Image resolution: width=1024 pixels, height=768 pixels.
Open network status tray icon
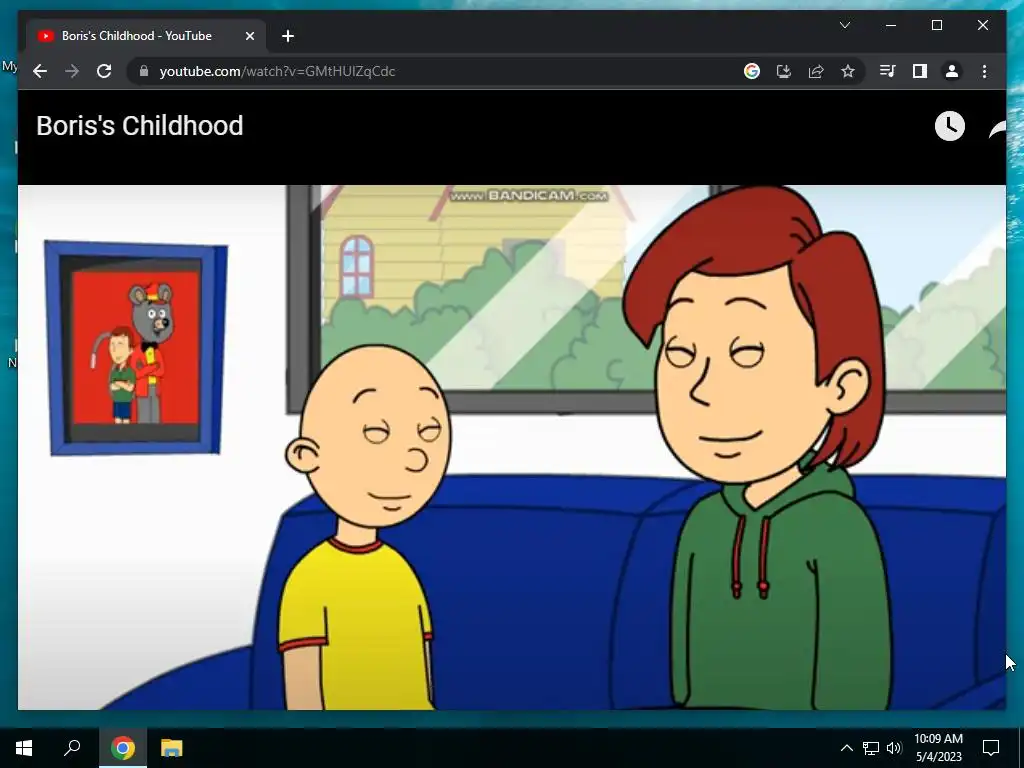(x=871, y=748)
